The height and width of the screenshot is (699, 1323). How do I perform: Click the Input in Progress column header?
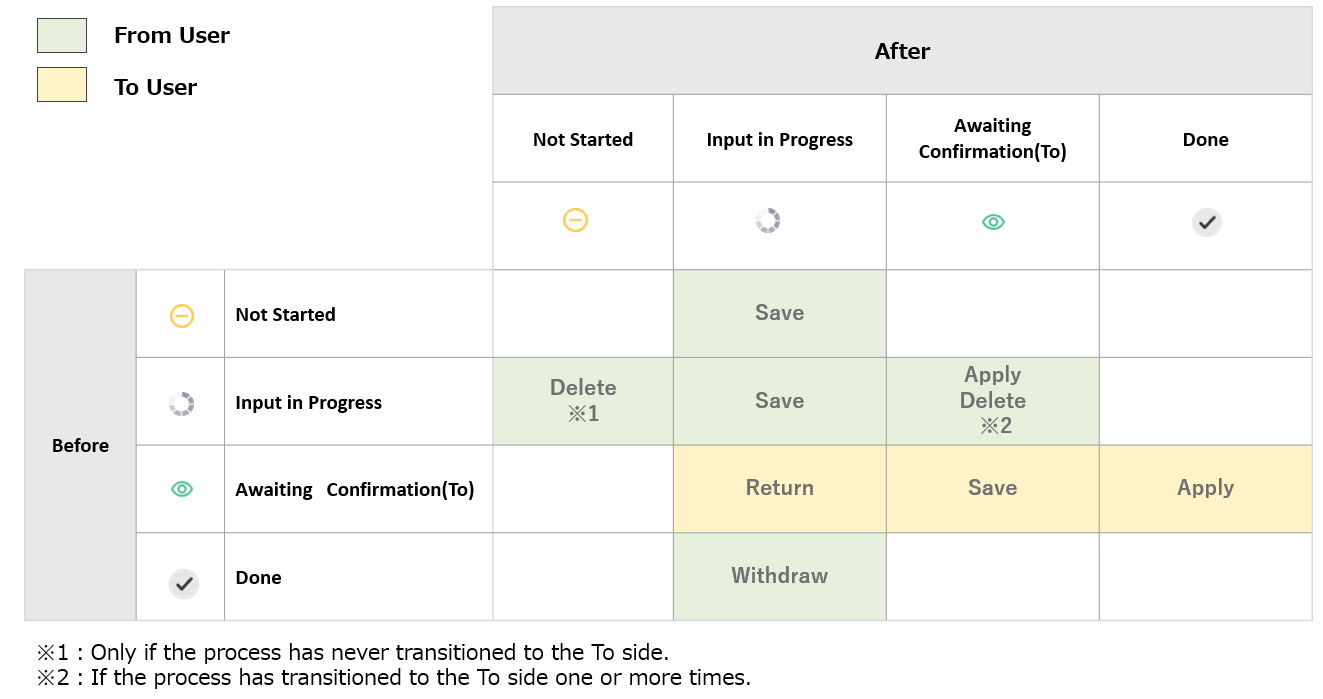[x=780, y=139]
